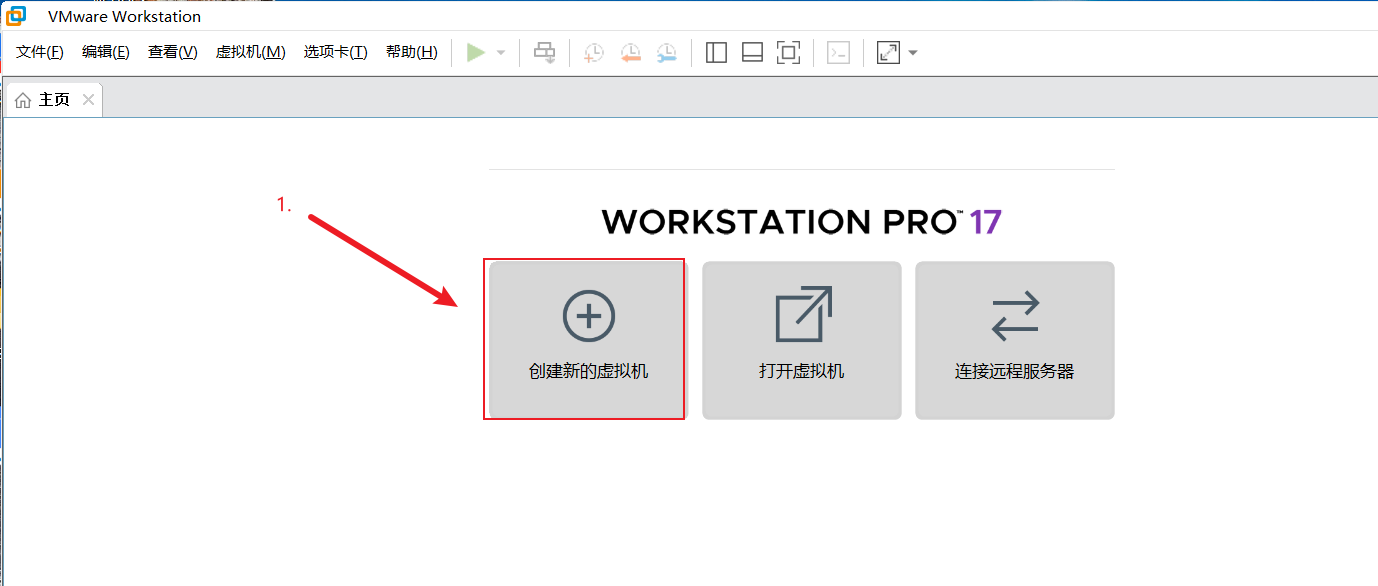Viewport: 1378px width, 586px height.
Task: Click the 创建新的虚拟机 tile
Action: click(589, 340)
